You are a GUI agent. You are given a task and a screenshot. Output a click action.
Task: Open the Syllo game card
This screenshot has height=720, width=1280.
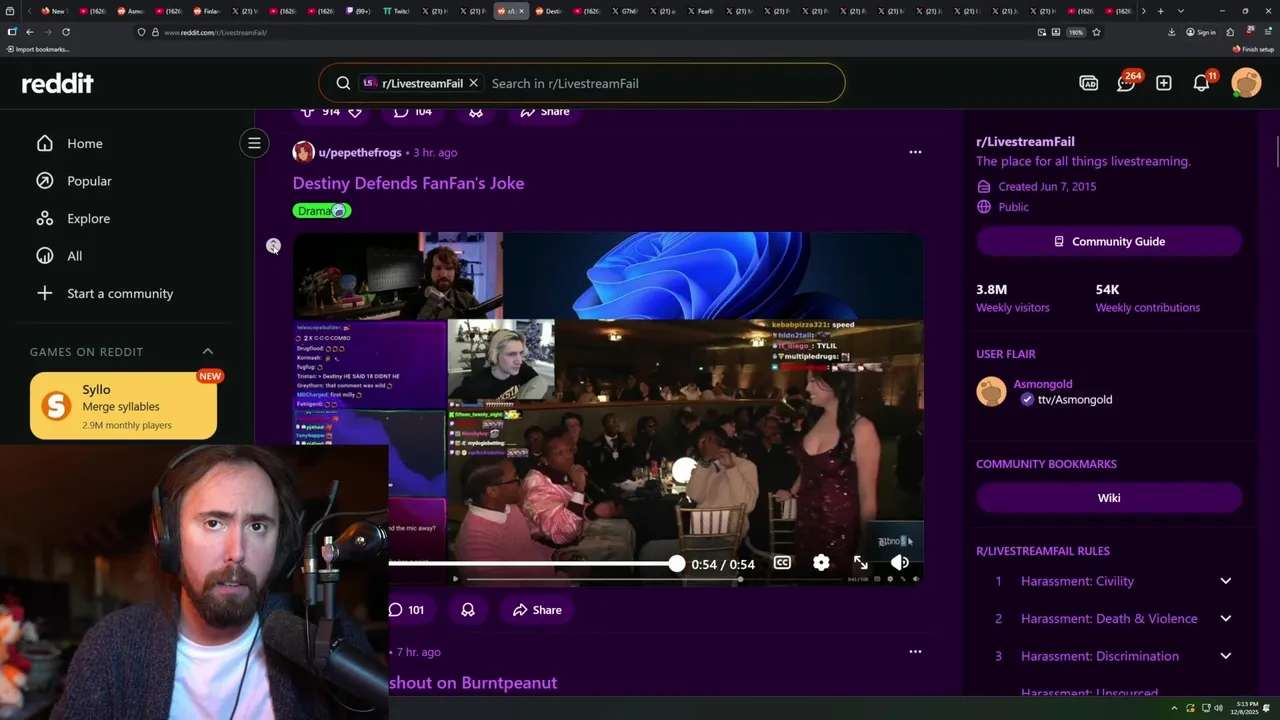tap(123, 406)
